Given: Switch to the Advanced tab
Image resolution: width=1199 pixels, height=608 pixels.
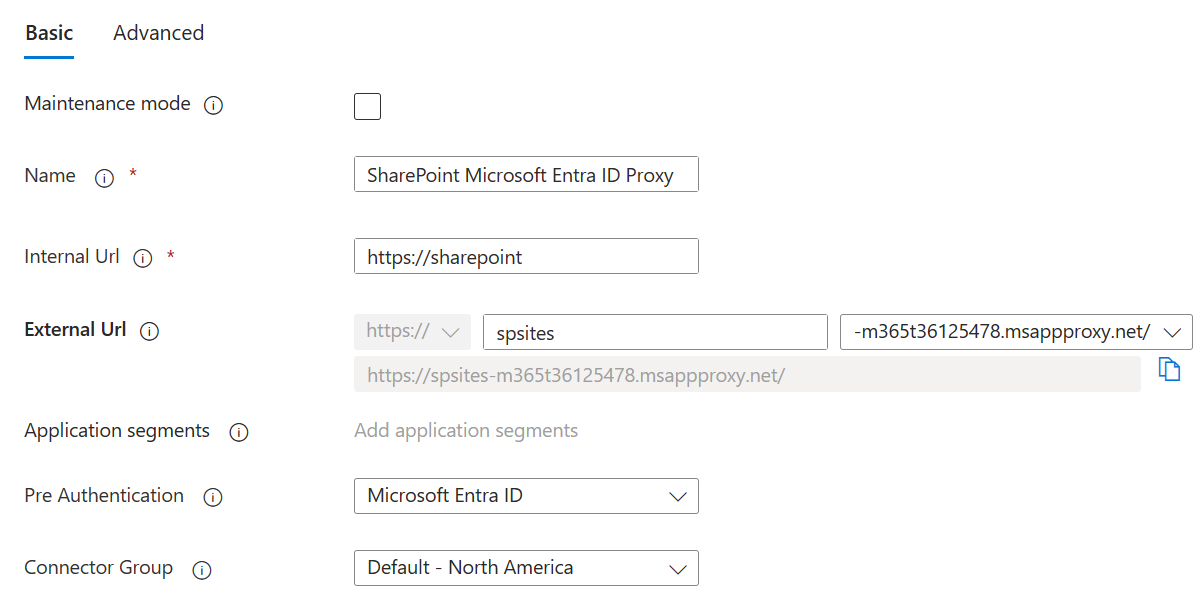Looking at the screenshot, I should point(158,33).
